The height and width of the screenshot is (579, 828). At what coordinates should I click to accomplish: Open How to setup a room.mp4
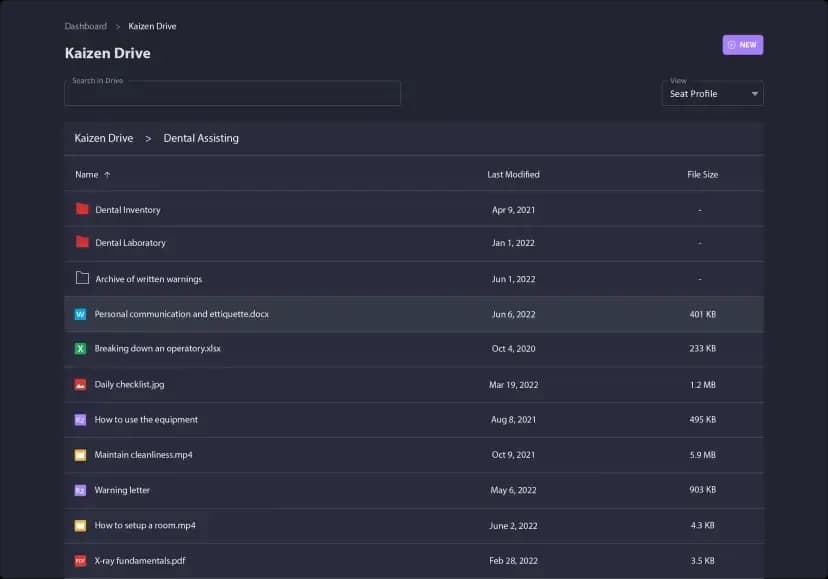tap(145, 525)
